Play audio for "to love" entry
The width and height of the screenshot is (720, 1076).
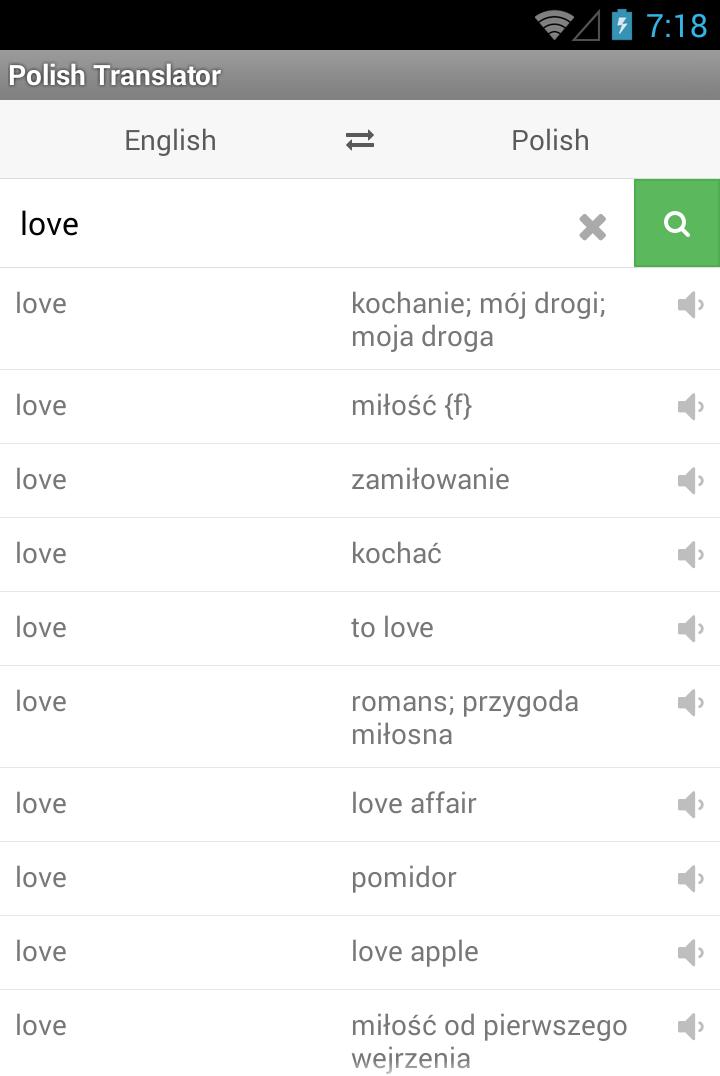pos(690,628)
